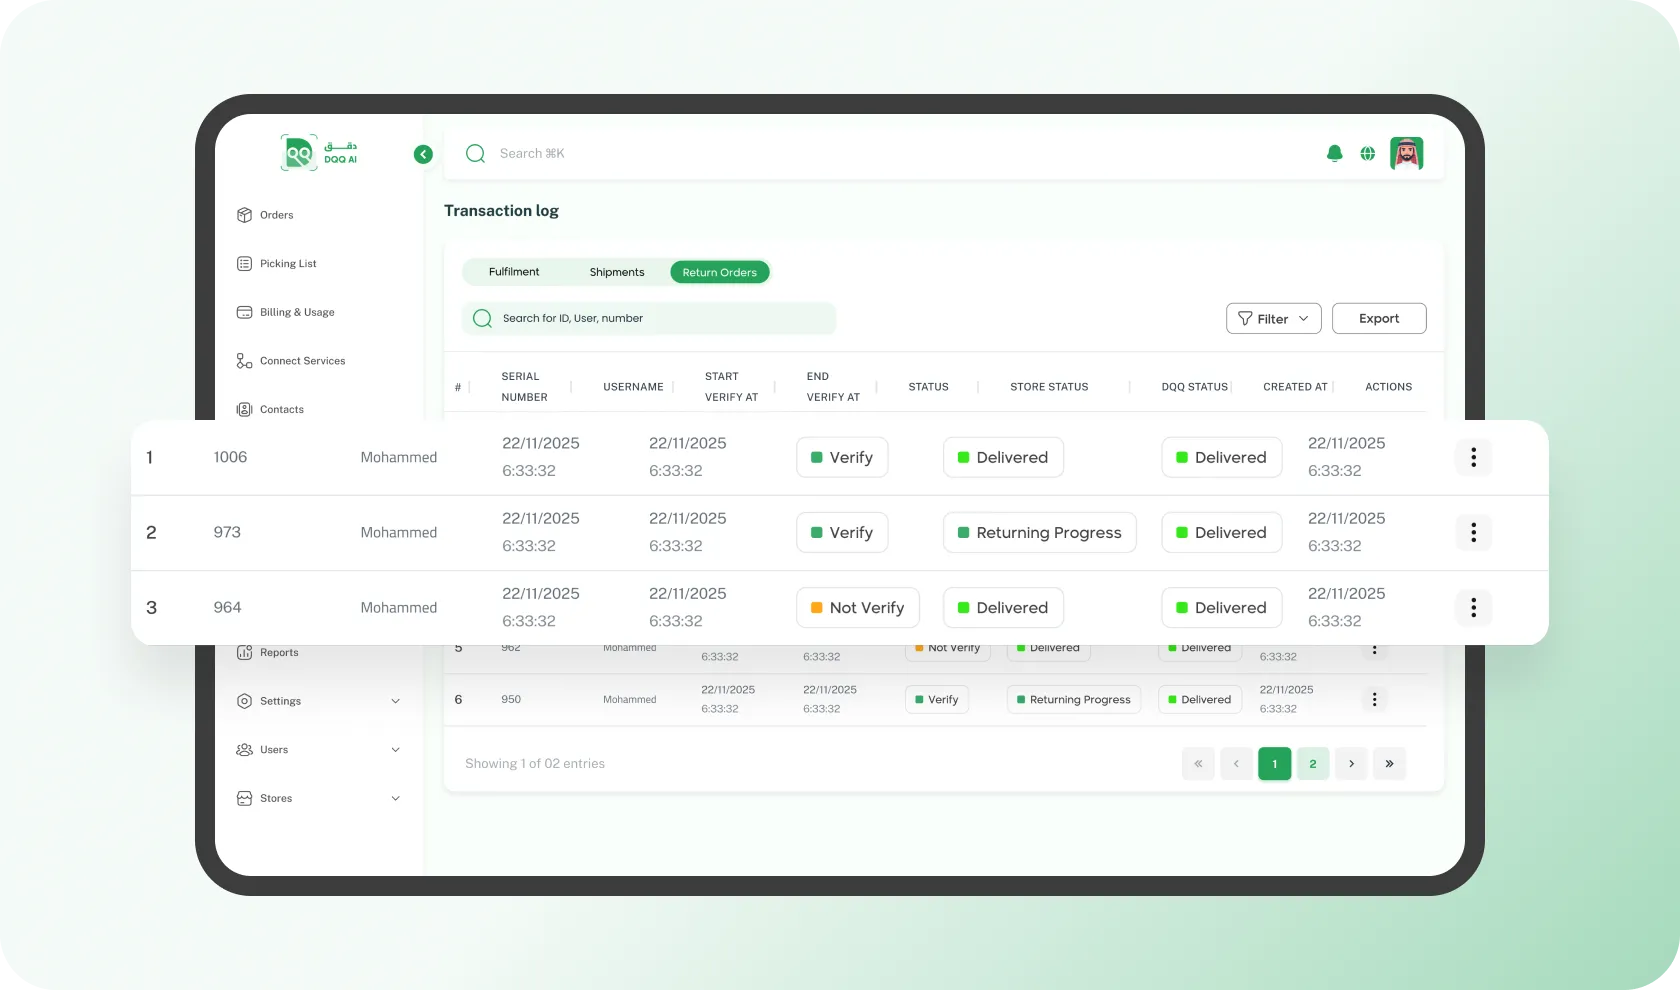Collapse the sidebar with green arrow
The width and height of the screenshot is (1680, 990).
(423, 154)
